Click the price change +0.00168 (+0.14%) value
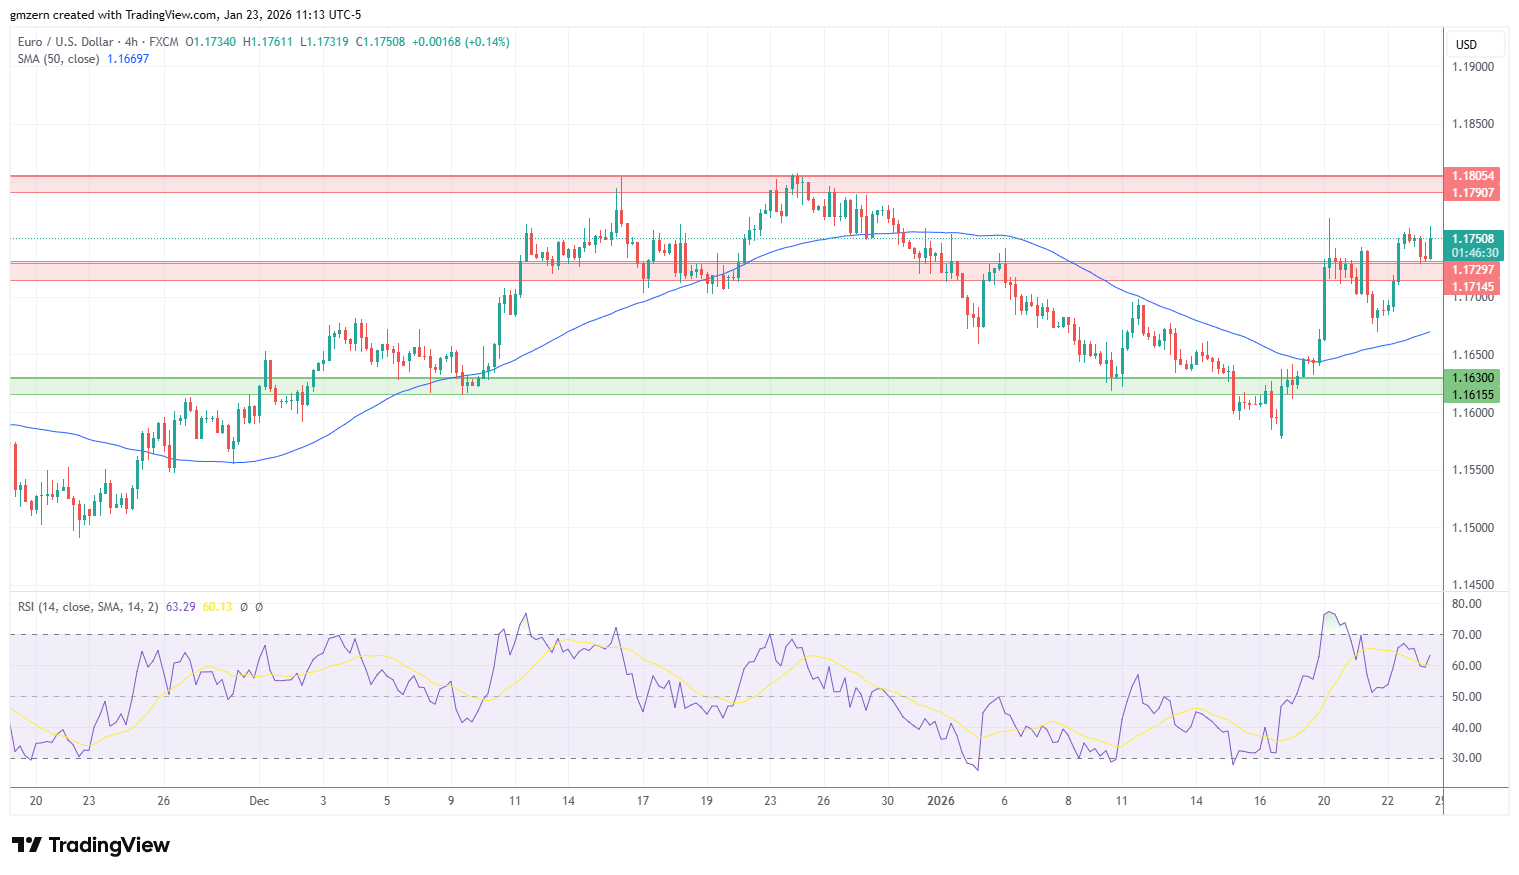The height and width of the screenshot is (875, 1519). 461,42
